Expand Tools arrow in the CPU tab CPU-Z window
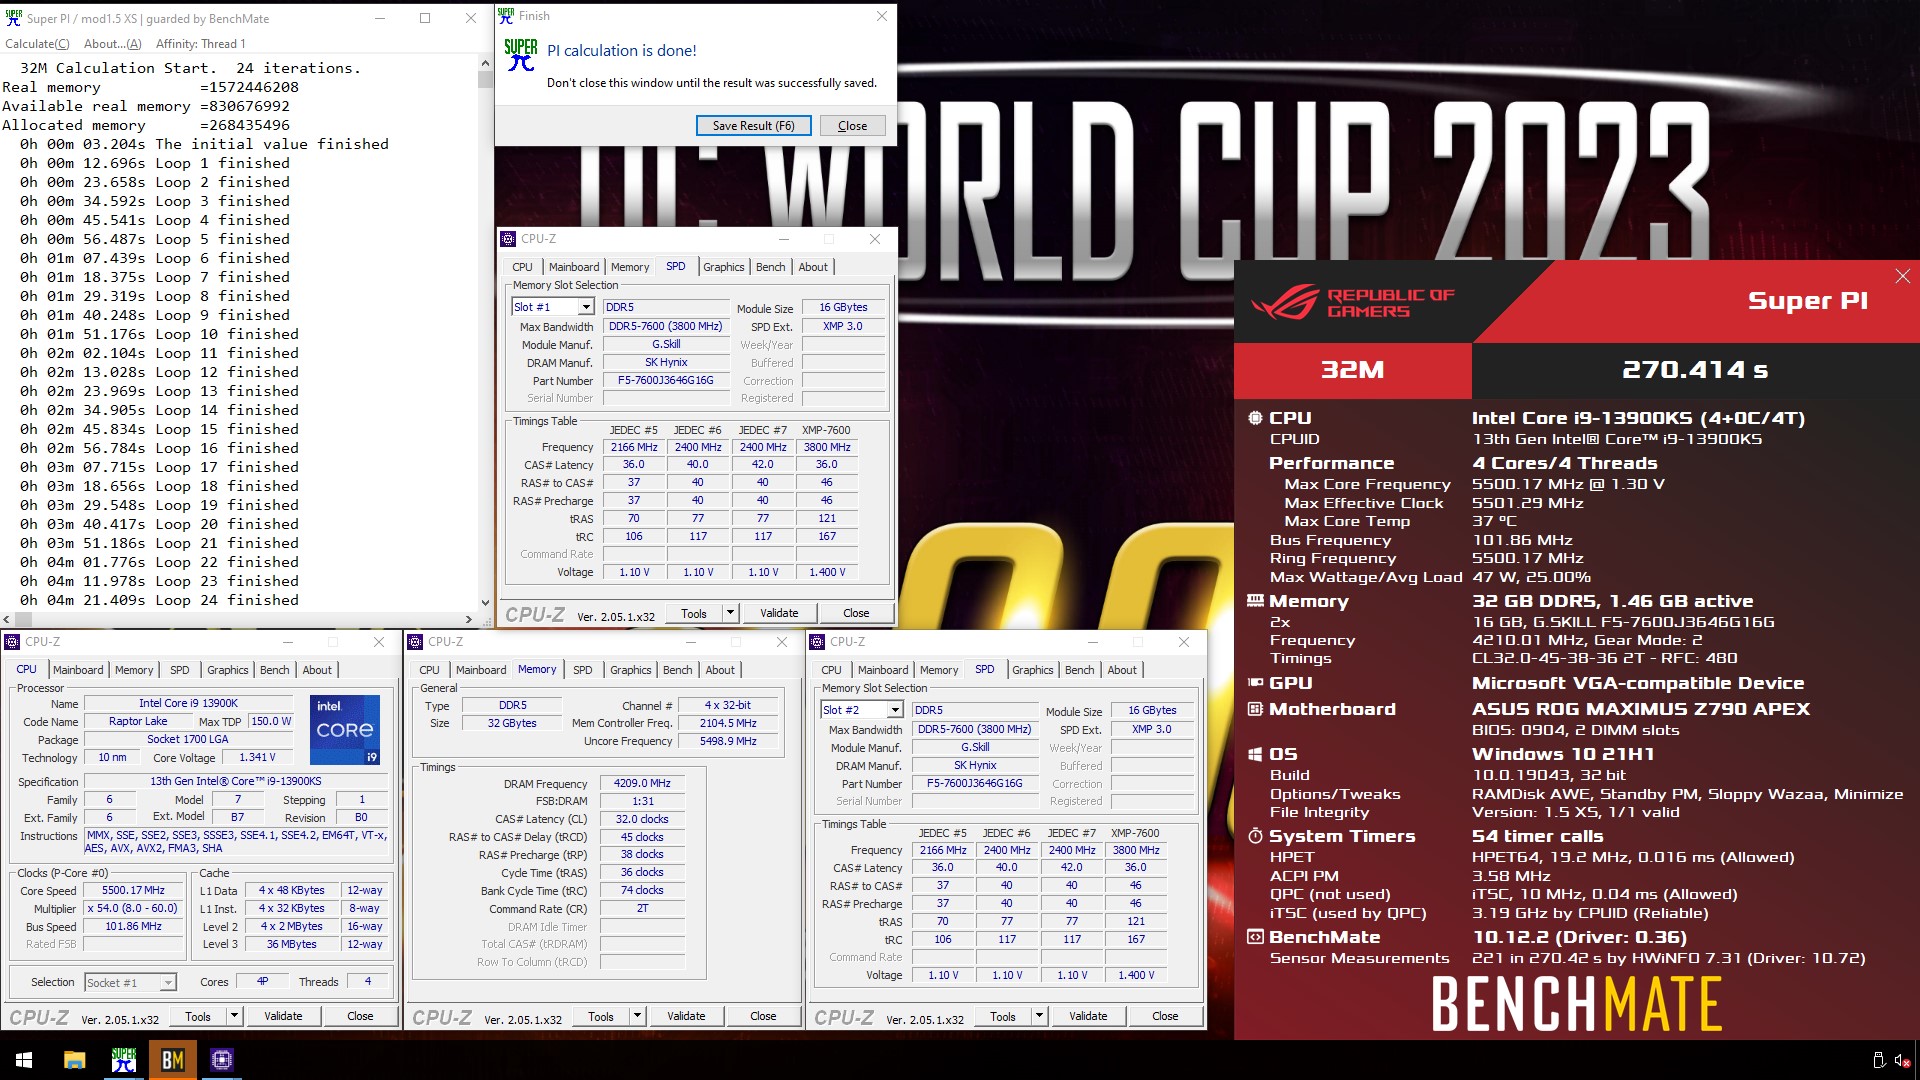 pyautogui.click(x=234, y=1016)
